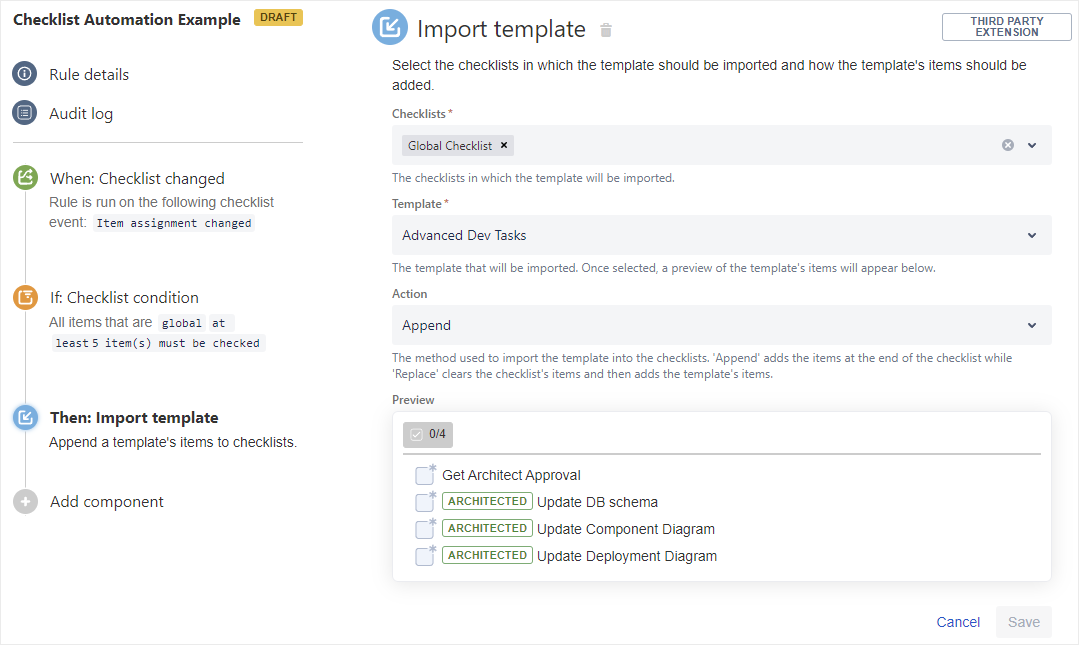Viewport: 1079px width, 645px height.
Task: Click the Audit log list icon
Action: (x=25, y=113)
